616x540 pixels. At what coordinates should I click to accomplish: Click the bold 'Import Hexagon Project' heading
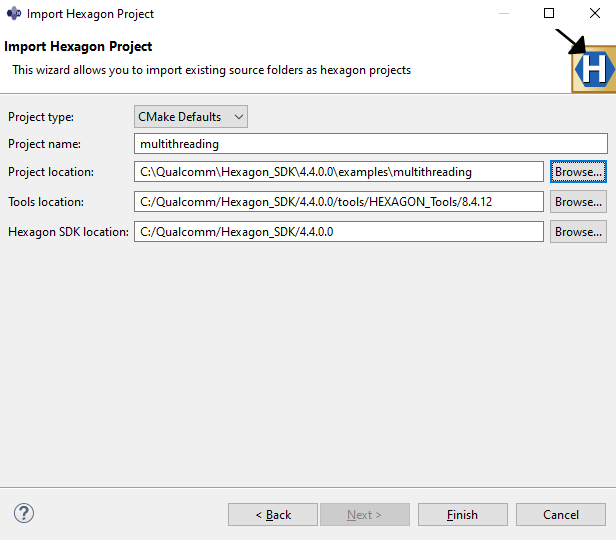tap(78, 46)
